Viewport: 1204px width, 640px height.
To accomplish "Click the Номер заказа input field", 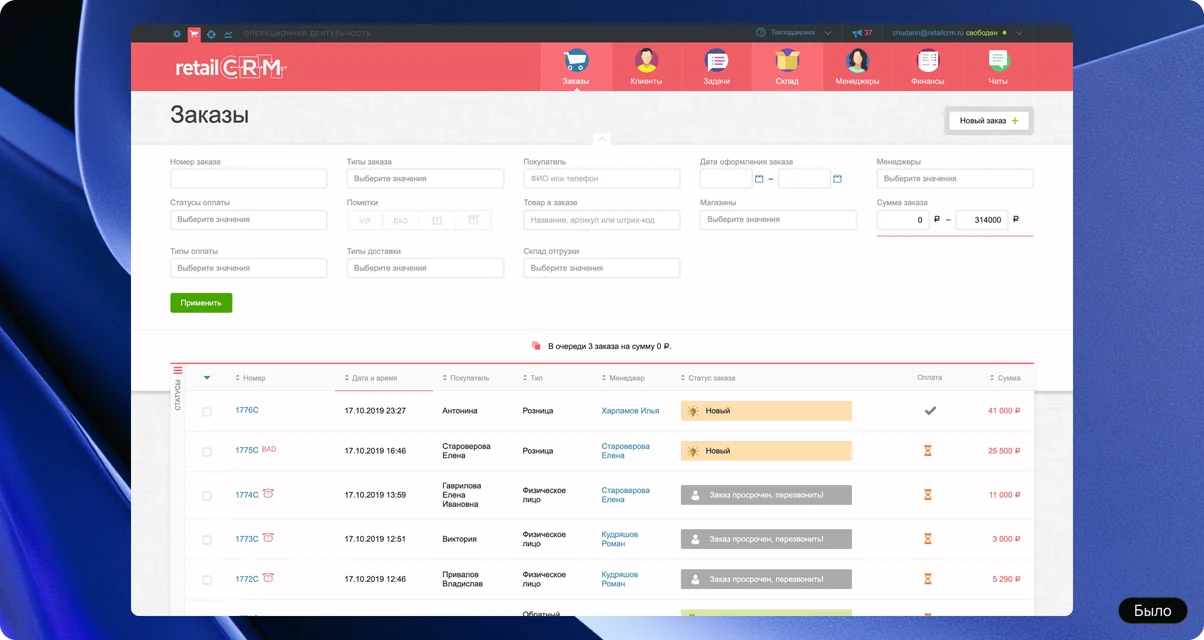I will click(x=248, y=179).
